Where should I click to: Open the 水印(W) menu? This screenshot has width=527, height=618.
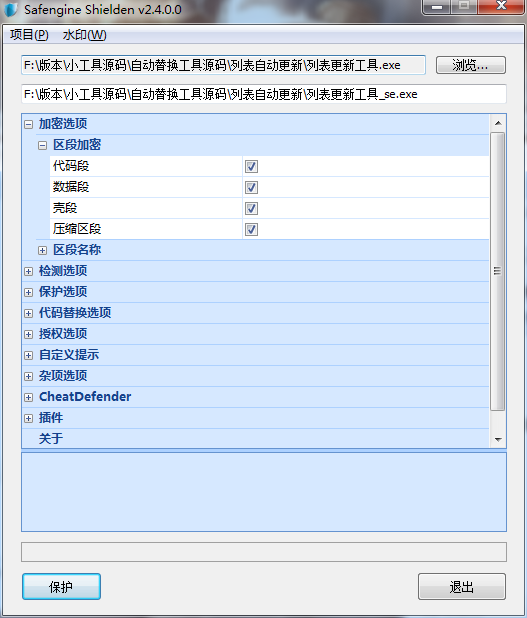[84, 35]
